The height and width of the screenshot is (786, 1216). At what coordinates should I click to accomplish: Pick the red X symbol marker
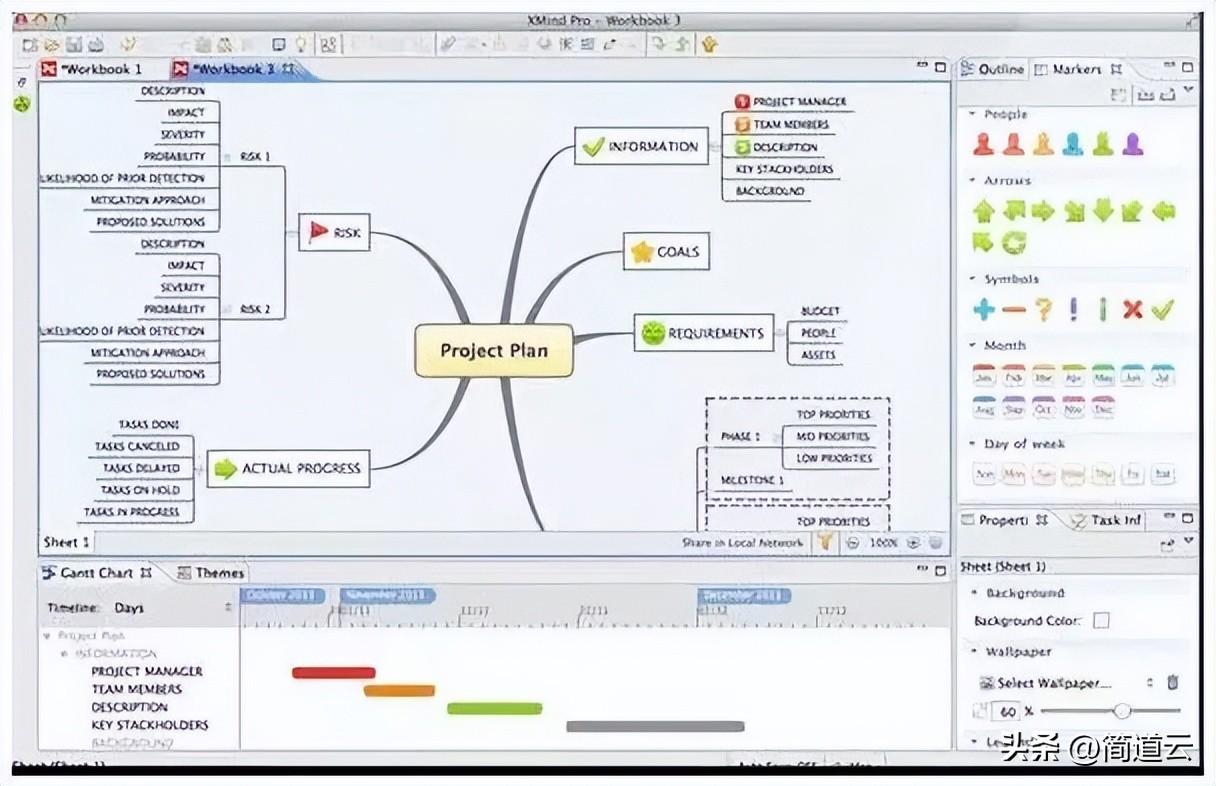point(1132,310)
